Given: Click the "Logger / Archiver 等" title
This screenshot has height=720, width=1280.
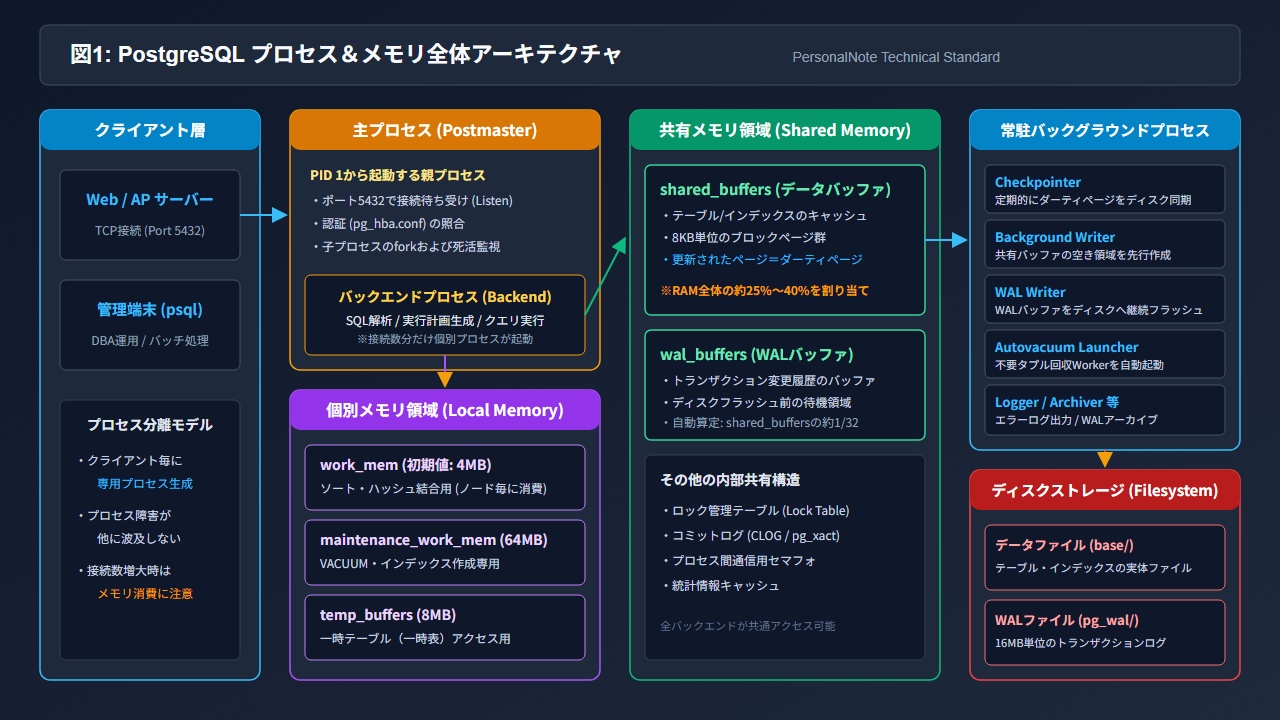Looking at the screenshot, I should 1057,402.
